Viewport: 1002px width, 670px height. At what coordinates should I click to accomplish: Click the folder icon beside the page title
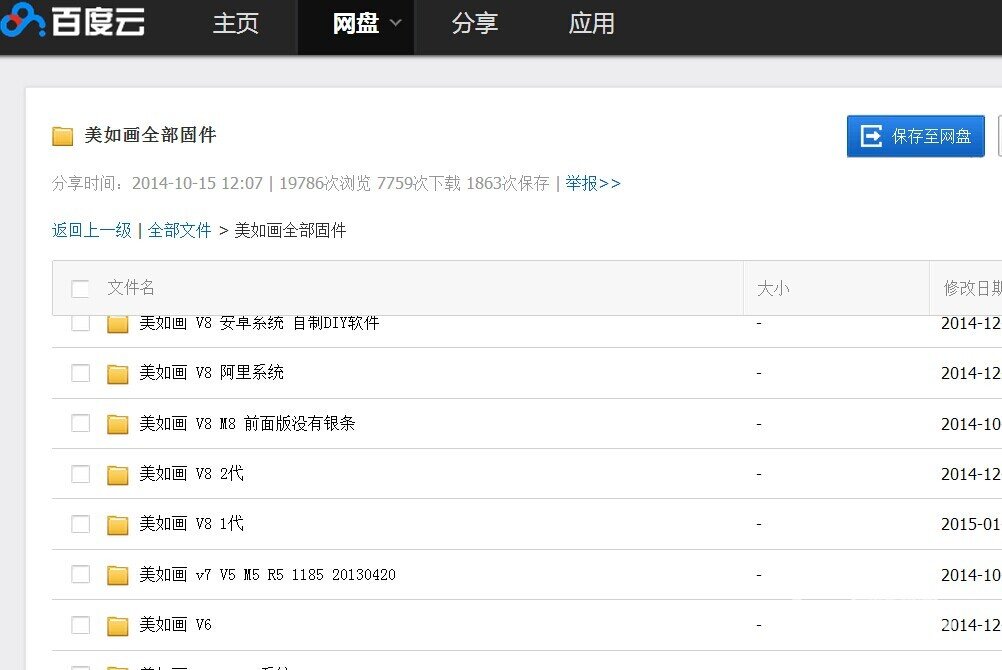(63, 136)
